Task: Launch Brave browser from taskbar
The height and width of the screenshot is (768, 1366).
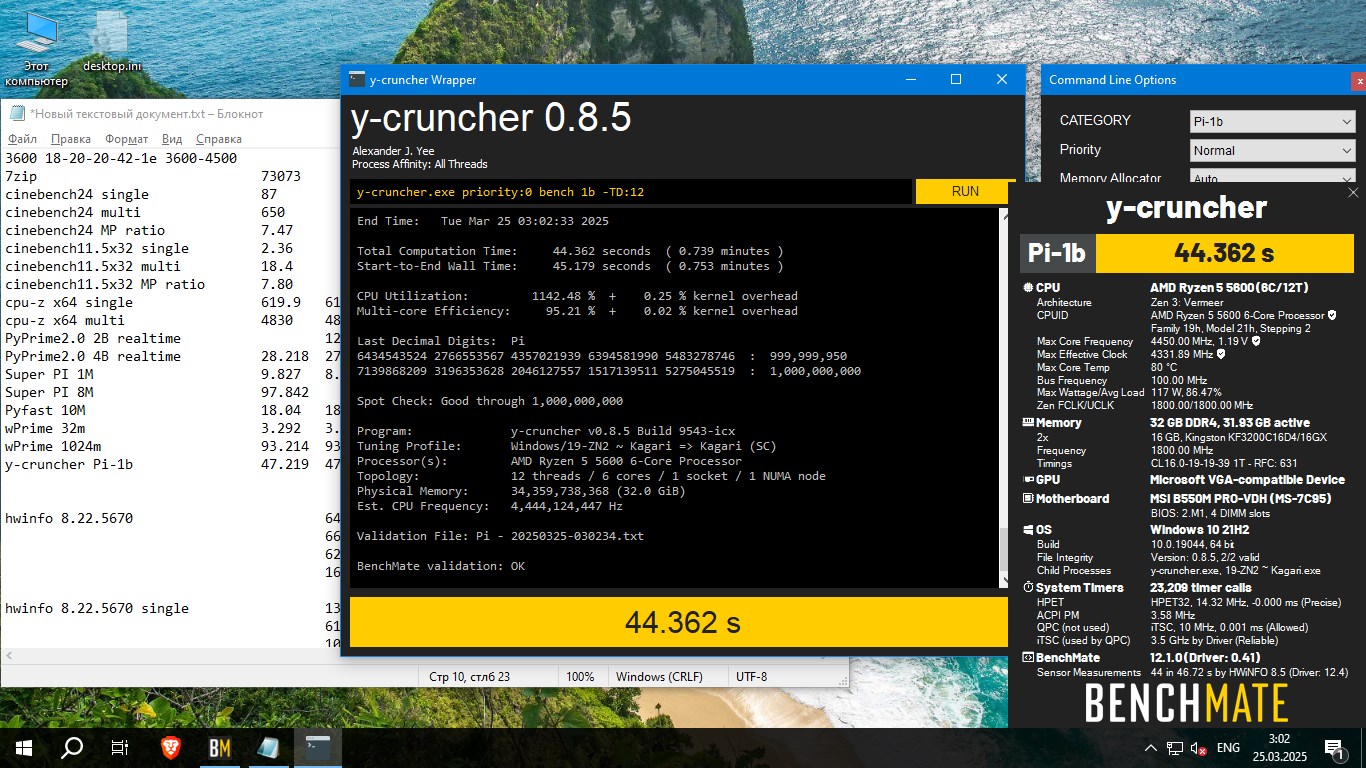Action: pyautogui.click(x=171, y=747)
